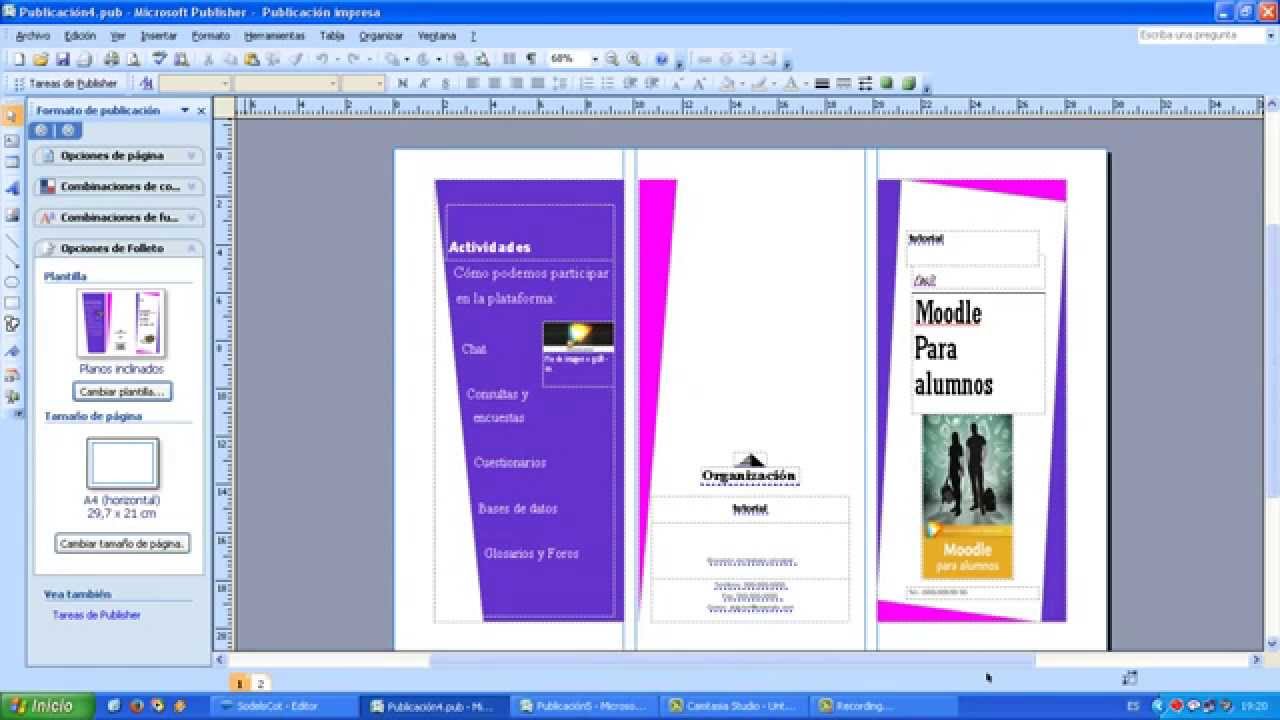Select the WordArt tool

coord(12,188)
